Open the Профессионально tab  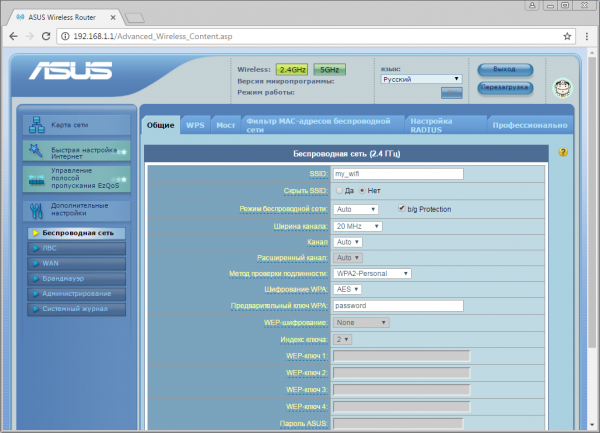pos(530,125)
